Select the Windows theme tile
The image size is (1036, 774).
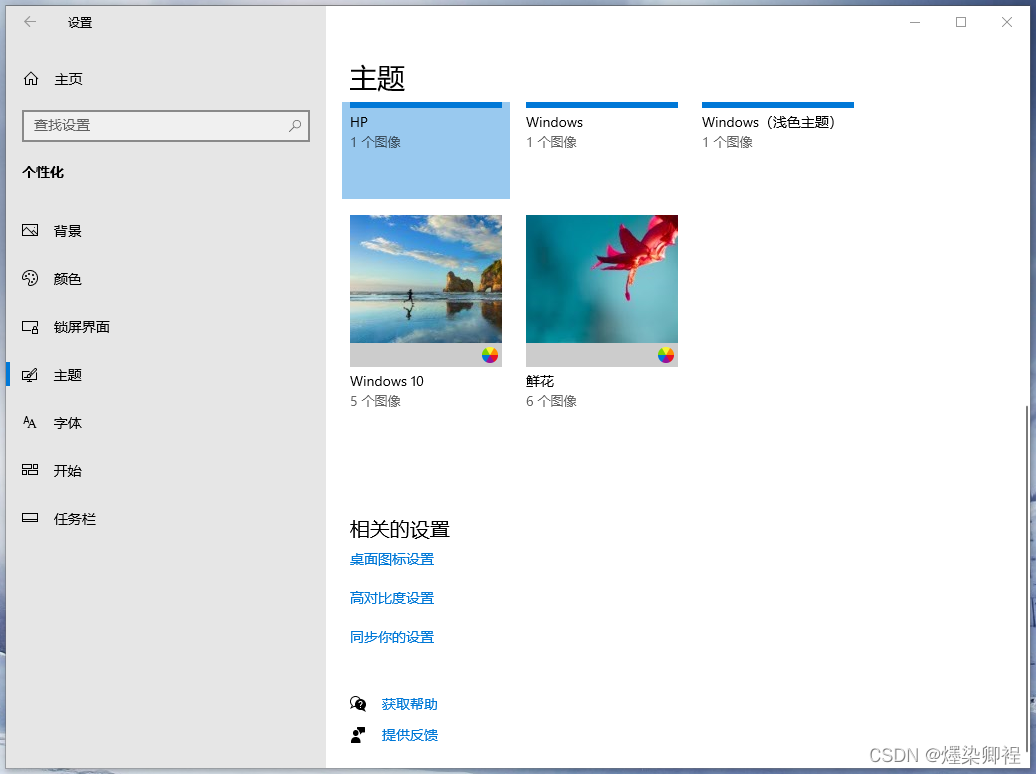602,126
